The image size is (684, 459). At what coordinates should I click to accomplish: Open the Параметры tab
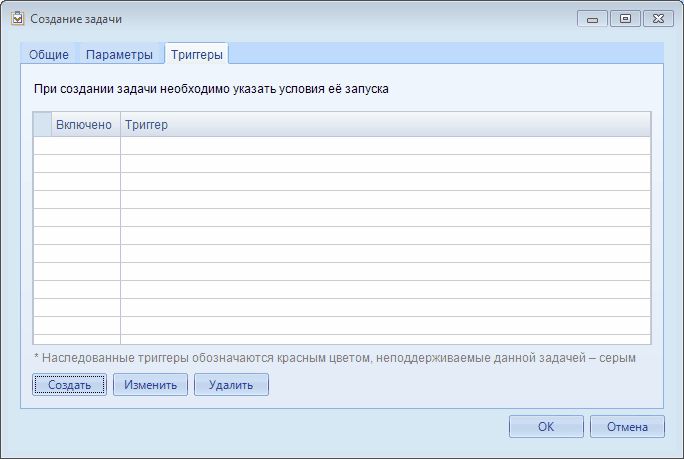coord(119,54)
